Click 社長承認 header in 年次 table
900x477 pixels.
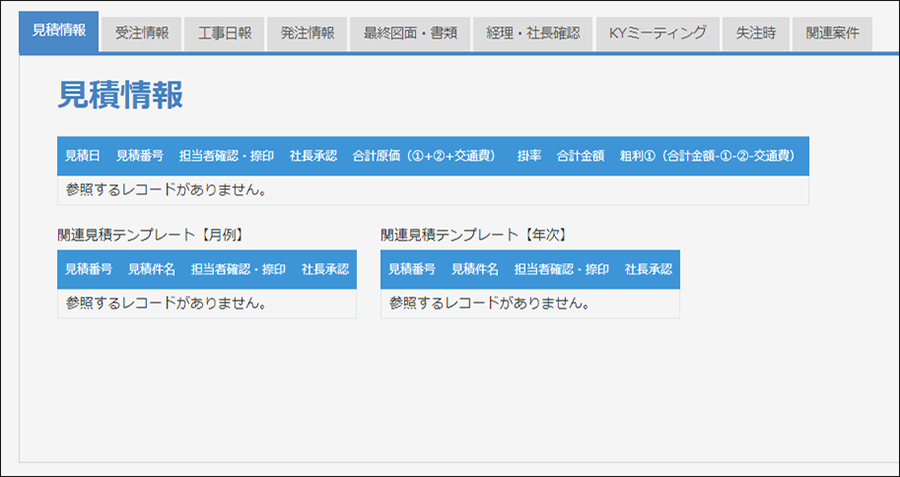649,269
